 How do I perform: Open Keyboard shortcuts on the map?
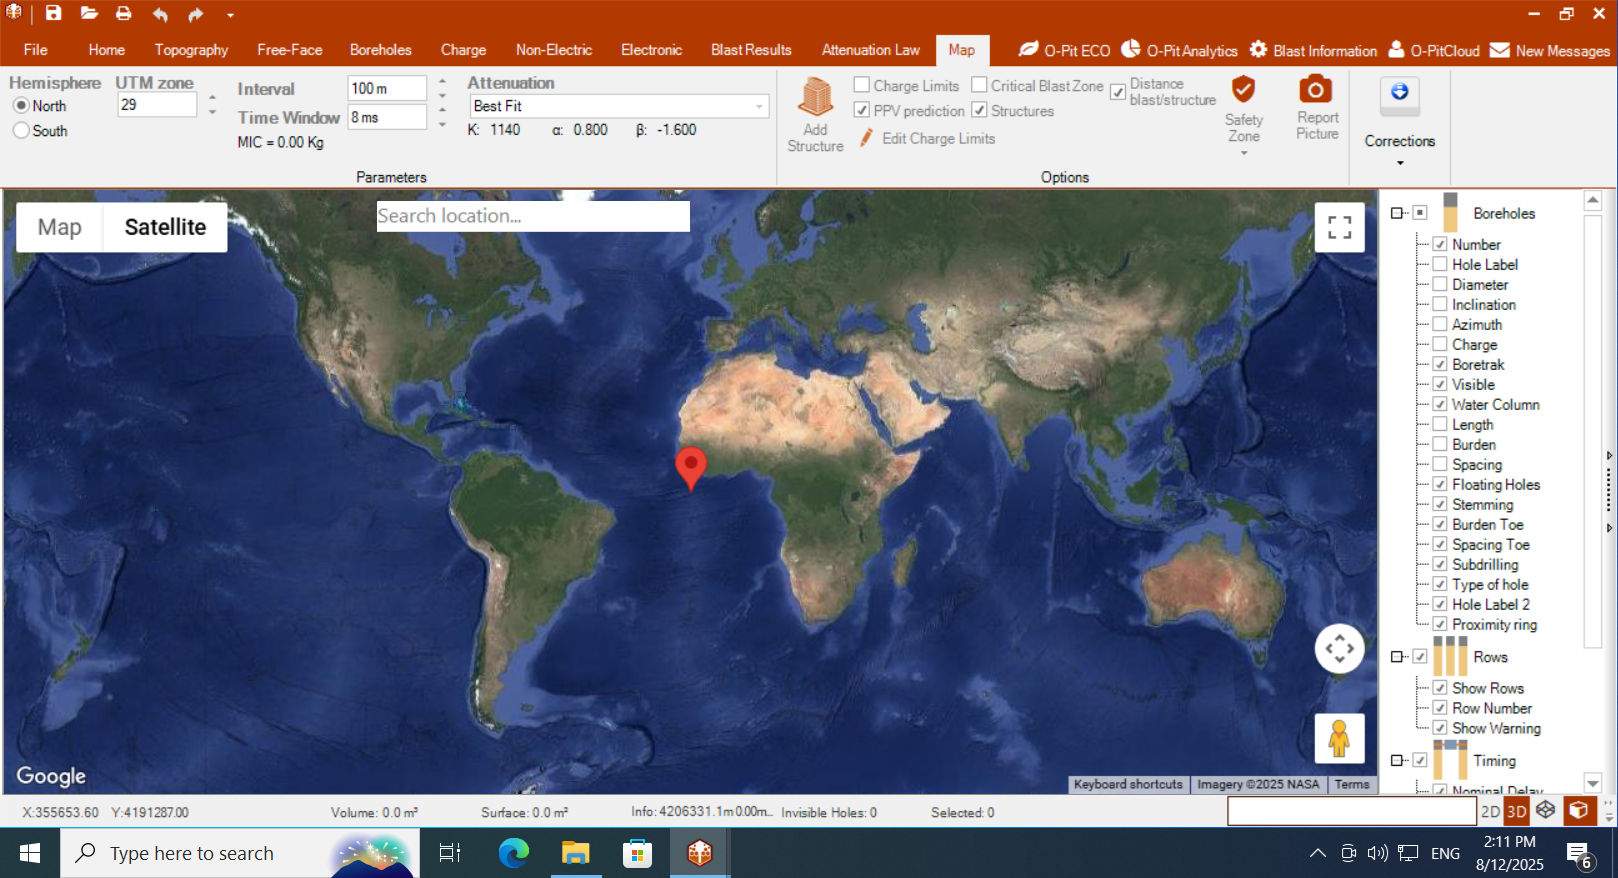coord(1128,784)
